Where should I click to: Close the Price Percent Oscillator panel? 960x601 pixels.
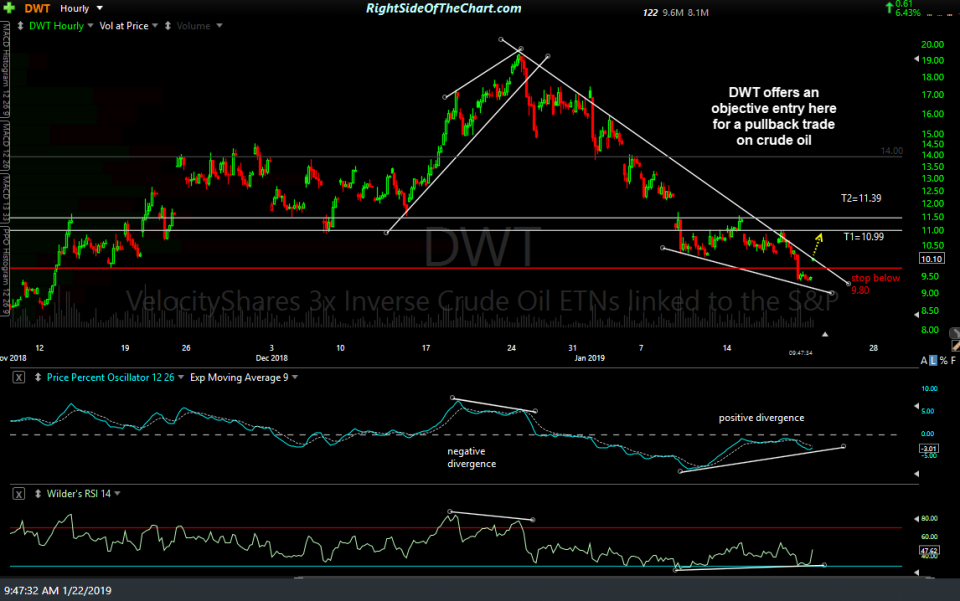(x=17, y=379)
